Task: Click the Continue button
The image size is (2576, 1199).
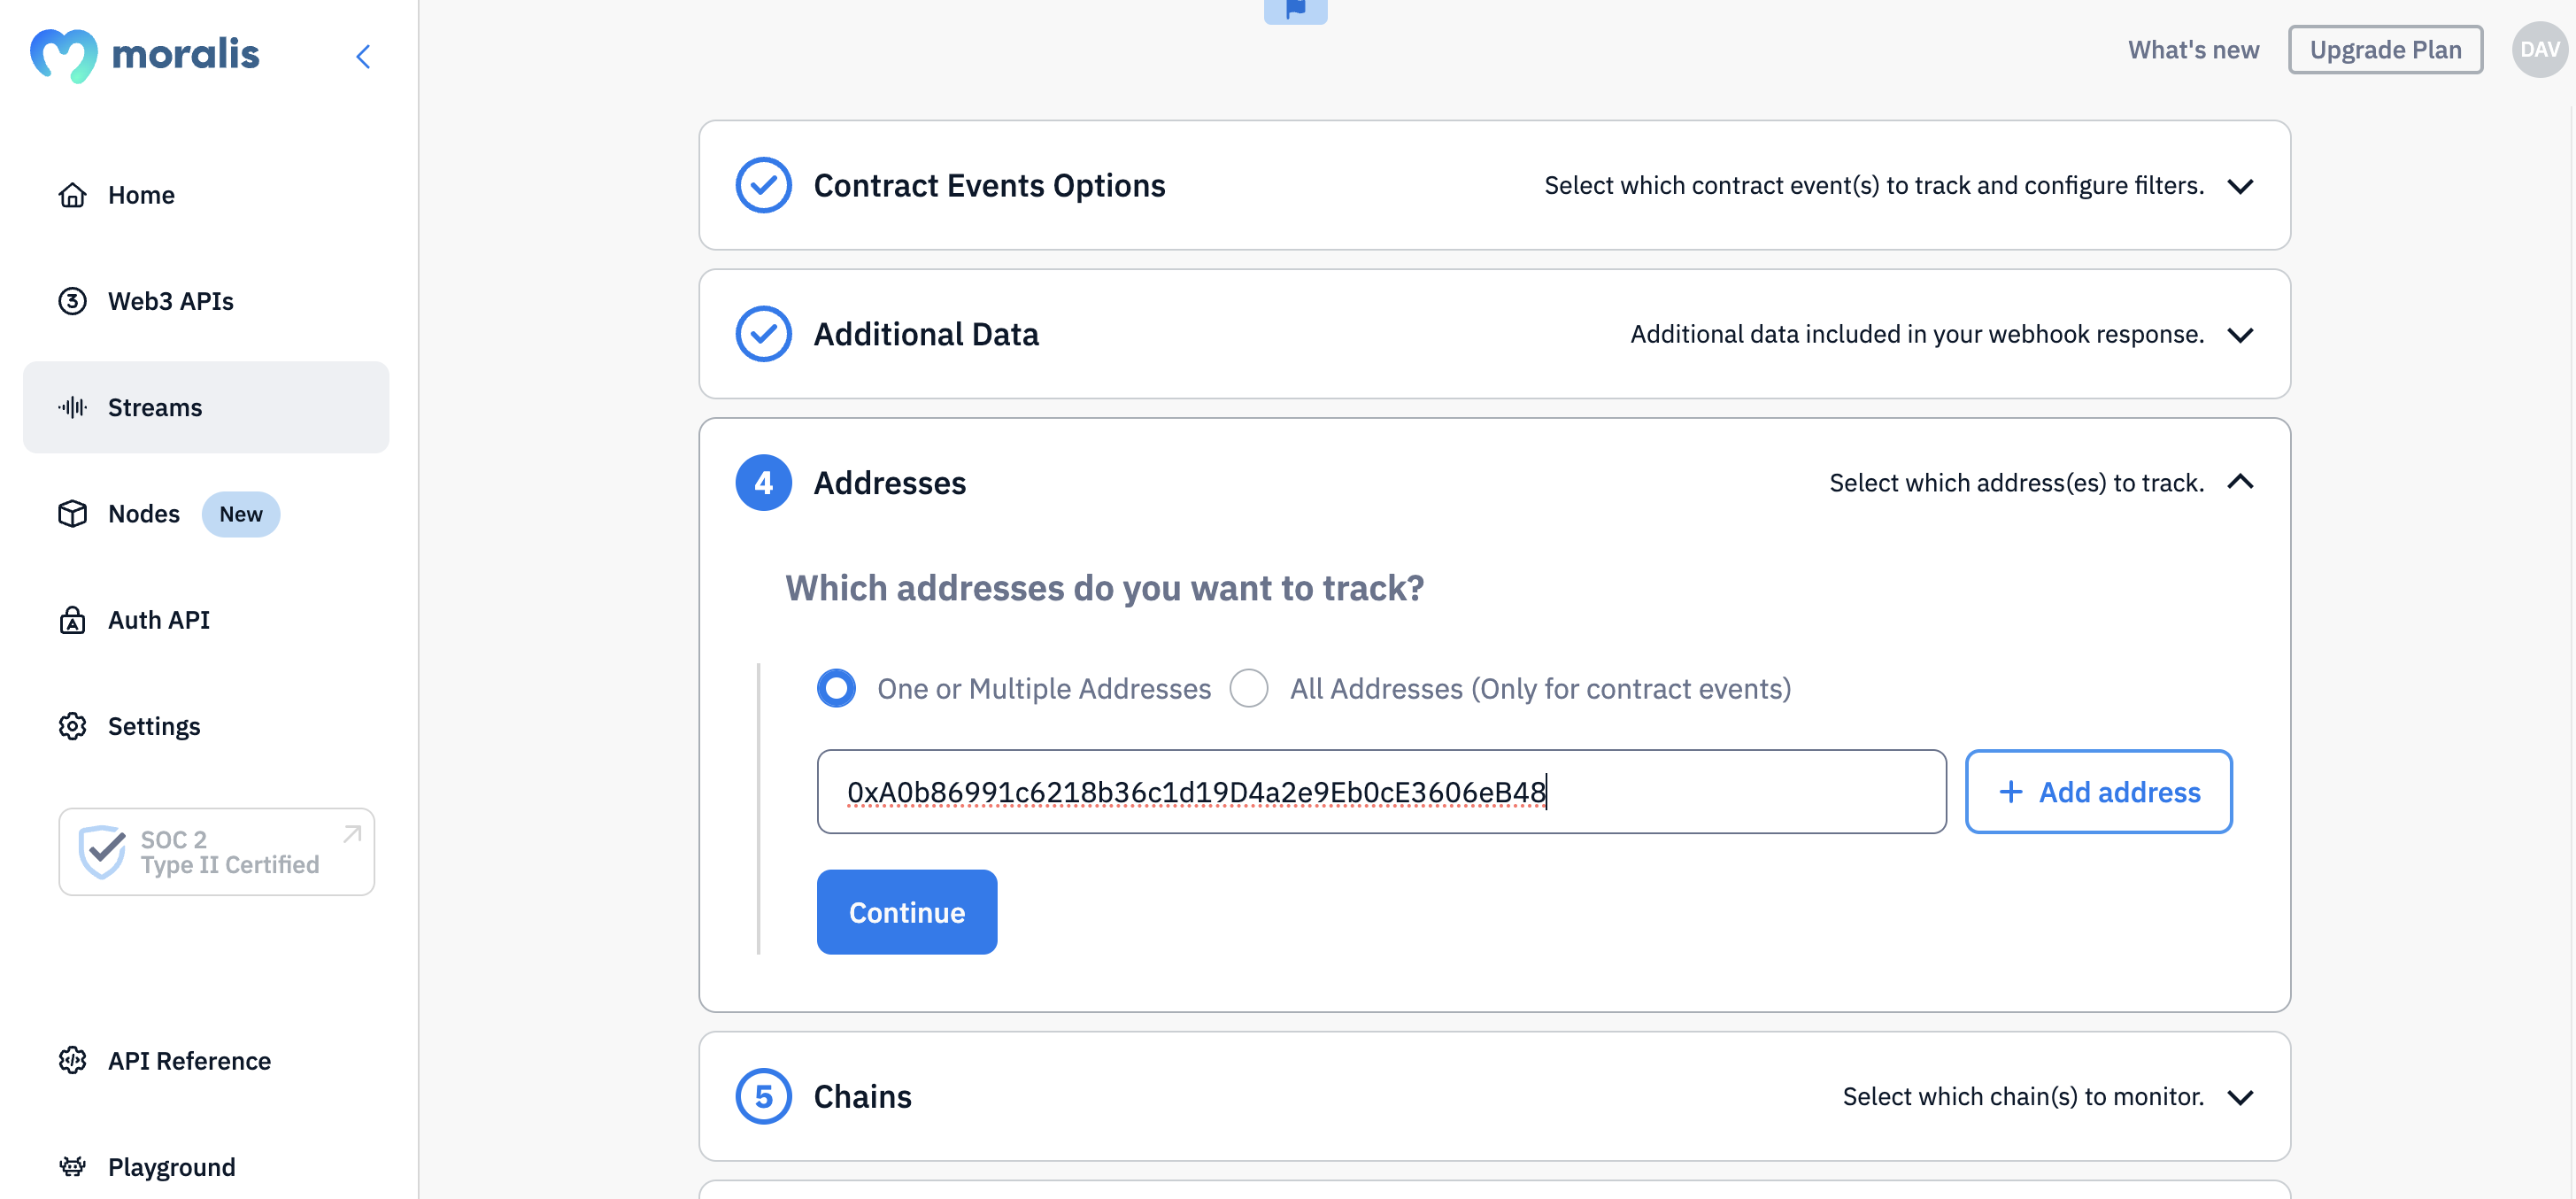Action: [x=906, y=912]
